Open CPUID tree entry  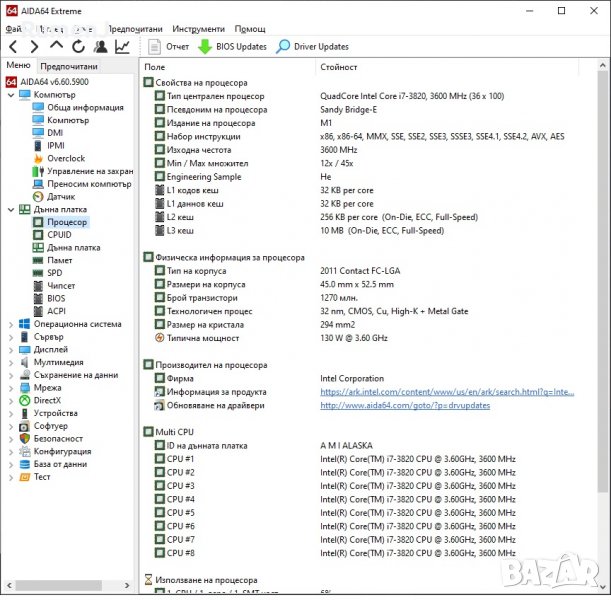[59, 235]
